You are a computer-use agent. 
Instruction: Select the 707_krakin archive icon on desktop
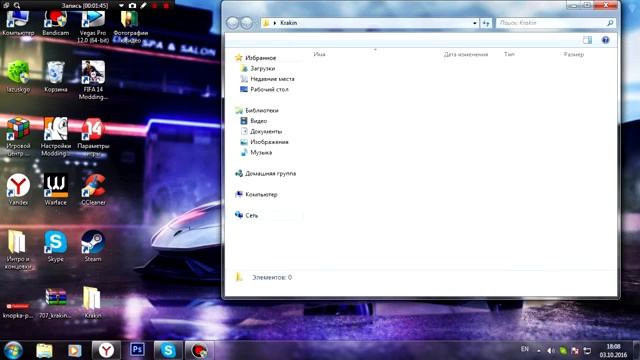coord(56,303)
